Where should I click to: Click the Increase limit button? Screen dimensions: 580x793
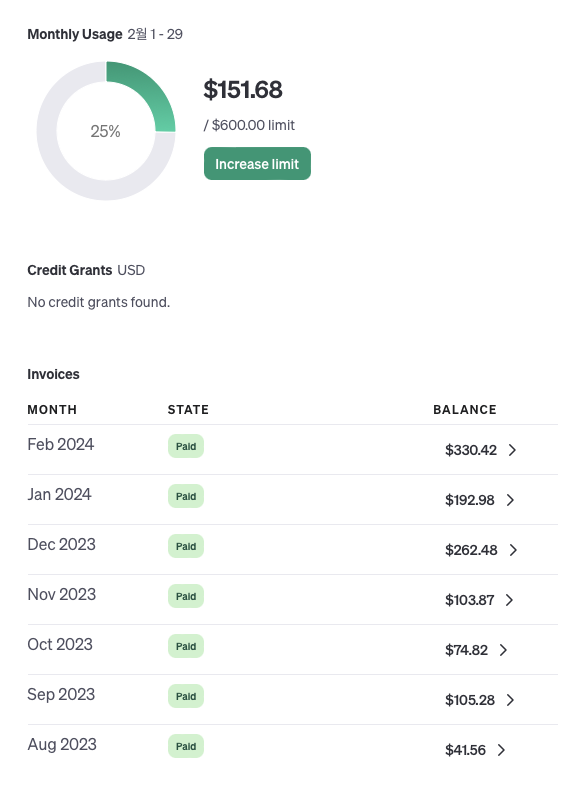point(257,163)
